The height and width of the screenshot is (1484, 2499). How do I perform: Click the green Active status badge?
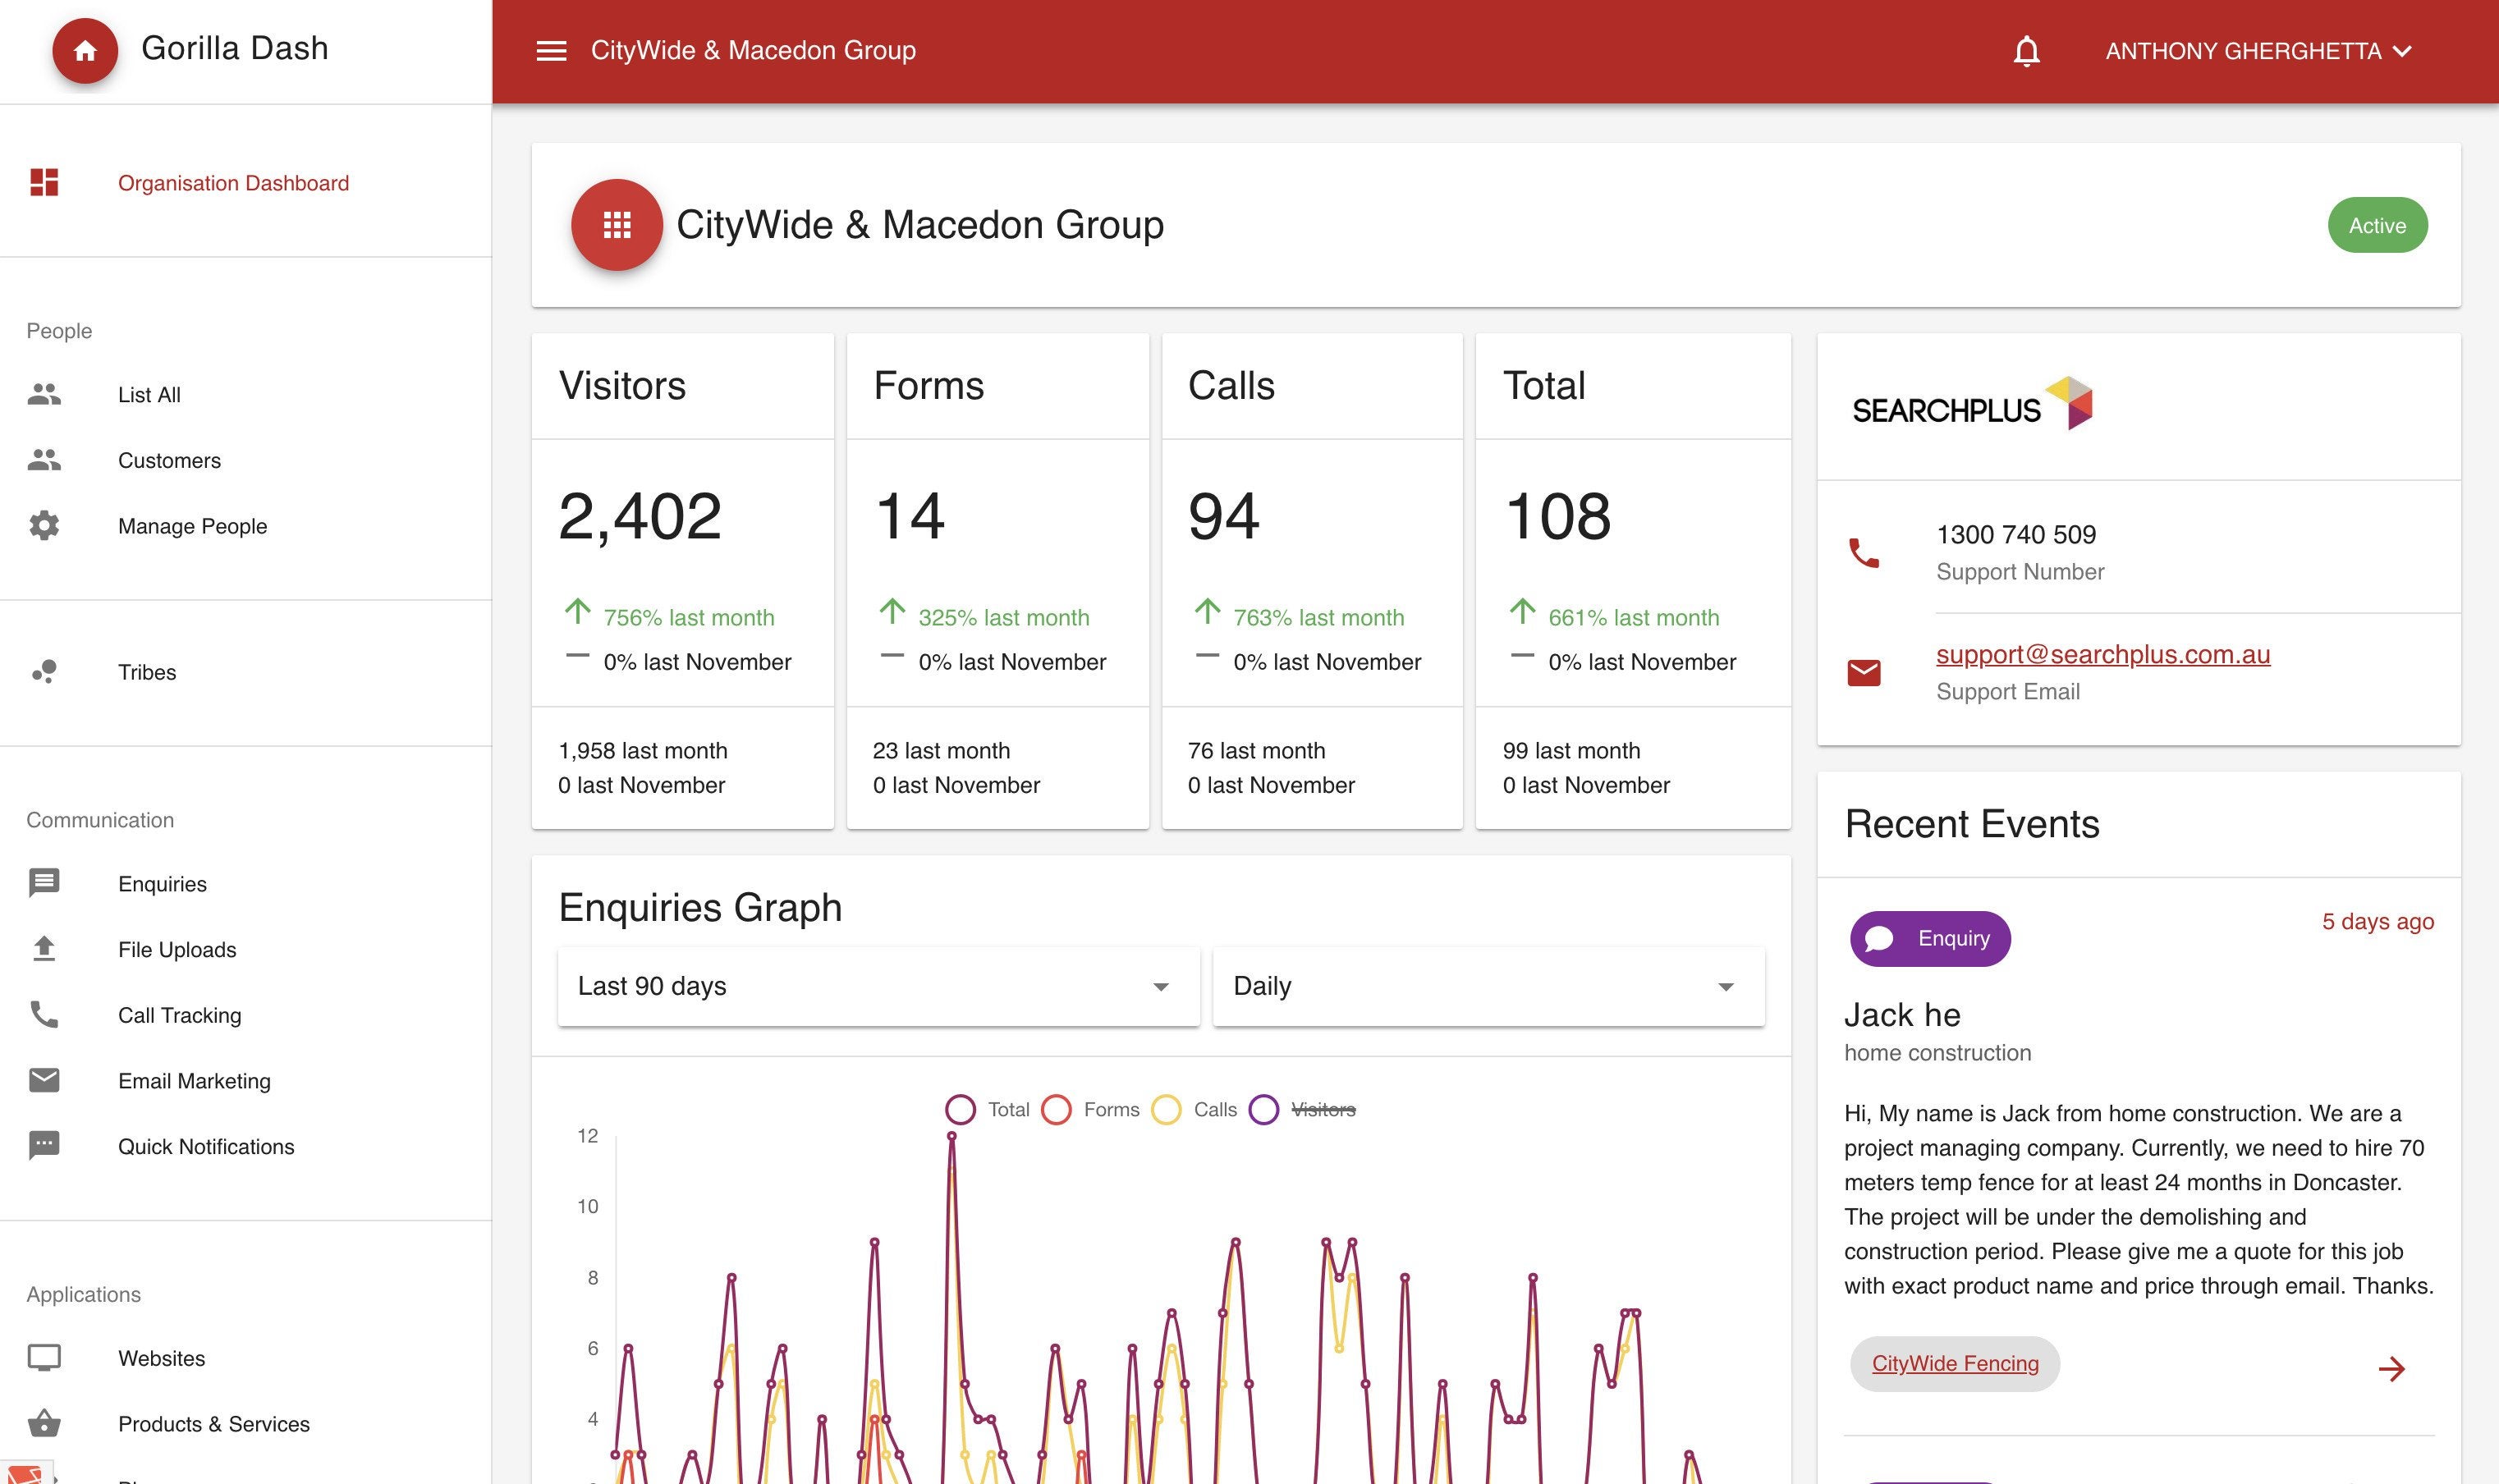(x=2376, y=225)
